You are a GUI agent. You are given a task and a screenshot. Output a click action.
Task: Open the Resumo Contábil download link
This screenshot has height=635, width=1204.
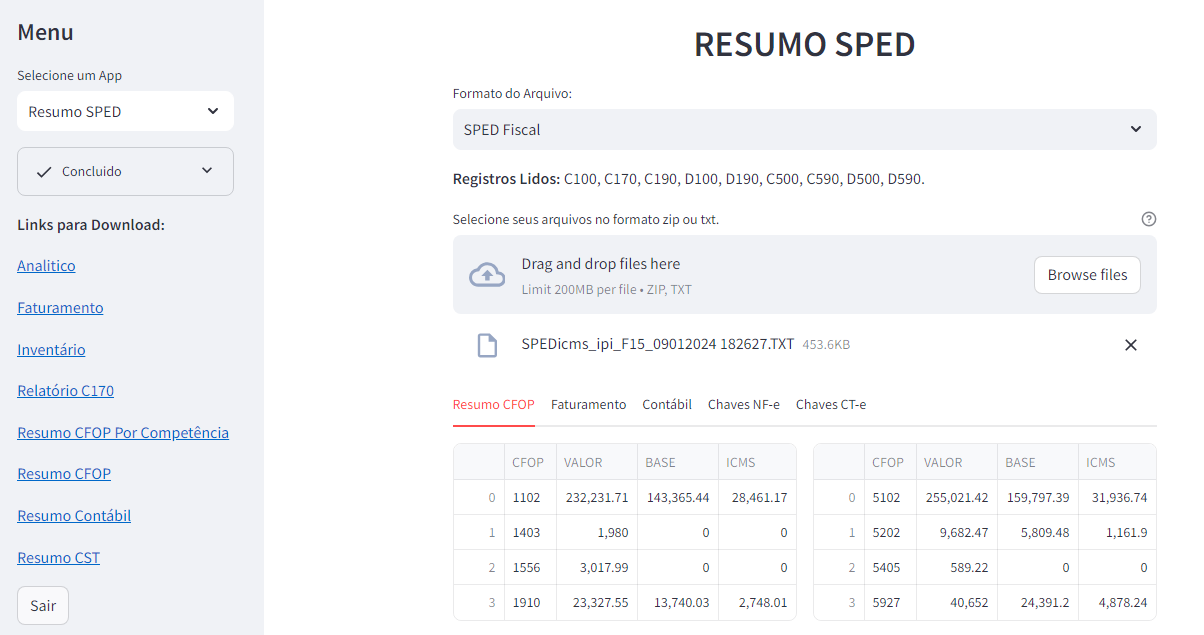74,516
